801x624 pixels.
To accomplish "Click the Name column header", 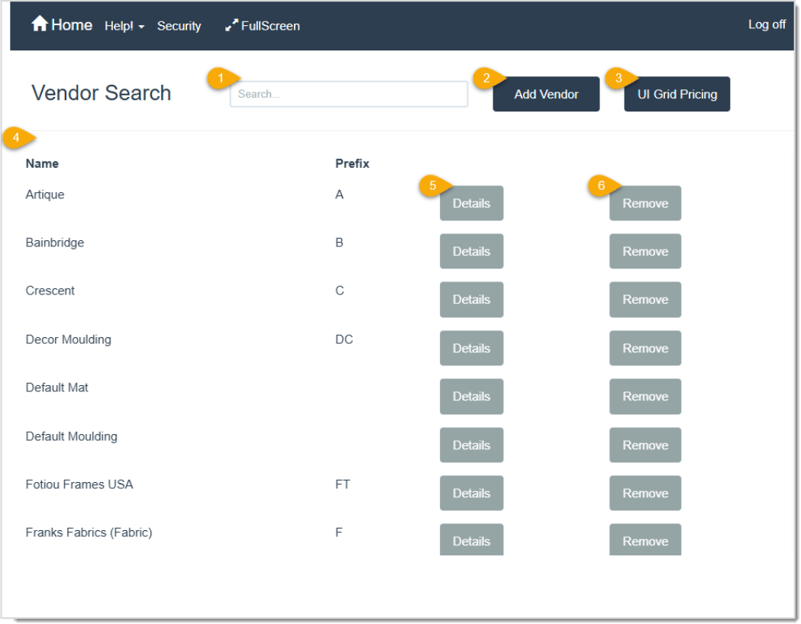I will (42, 163).
